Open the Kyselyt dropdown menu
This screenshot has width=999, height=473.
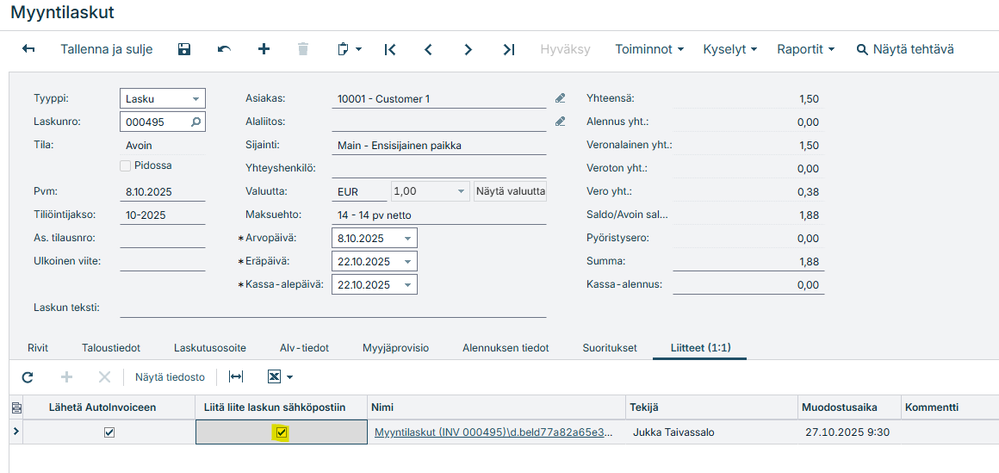[x=730, y=49]
